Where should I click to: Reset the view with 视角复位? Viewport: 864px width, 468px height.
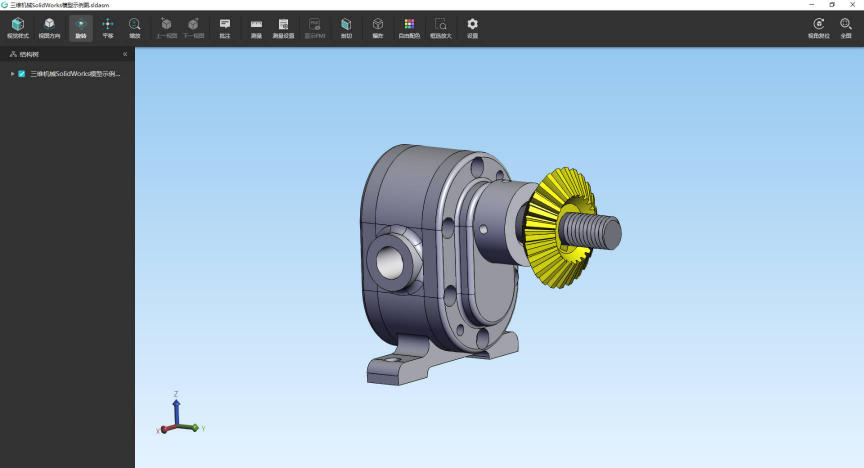click(x=818, y=27)
